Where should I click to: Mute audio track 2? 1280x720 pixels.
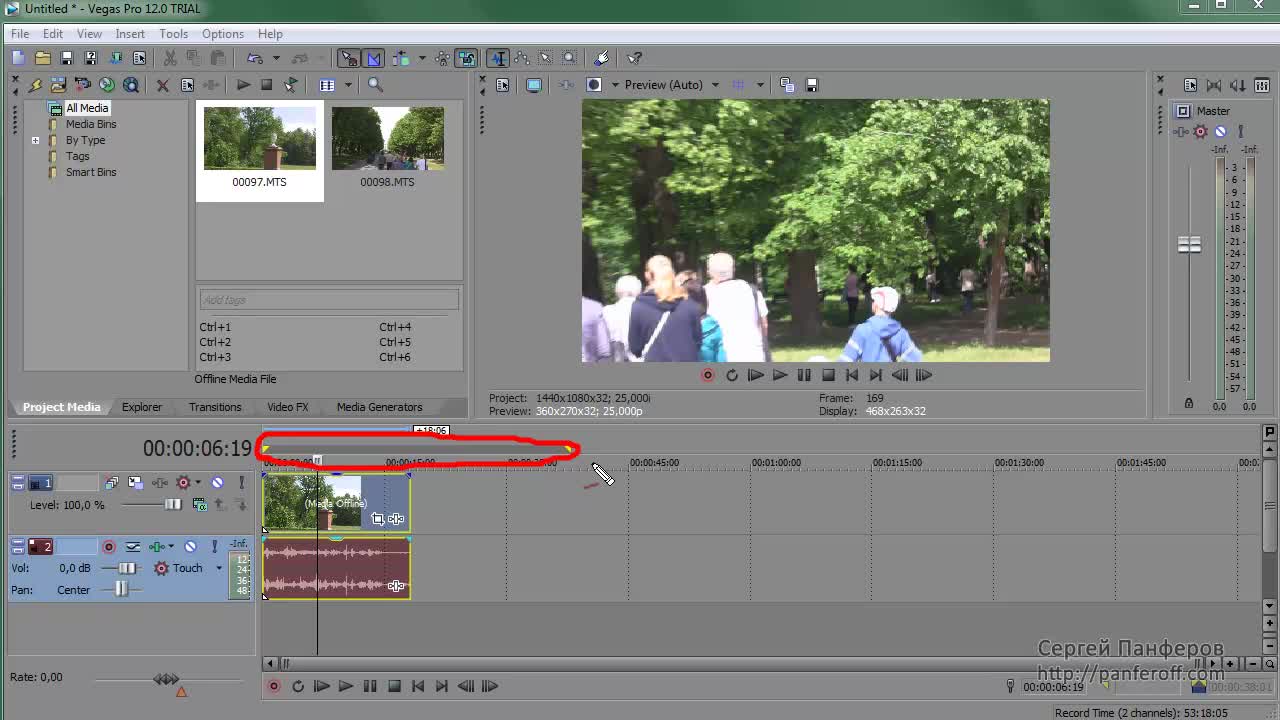tap(190, 547)
